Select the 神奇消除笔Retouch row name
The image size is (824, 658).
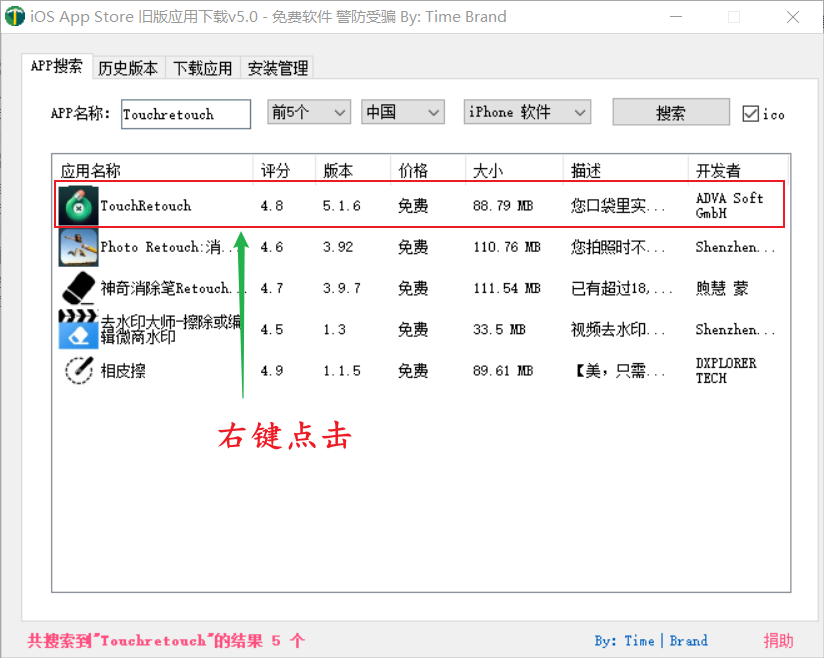click(173, 288)
